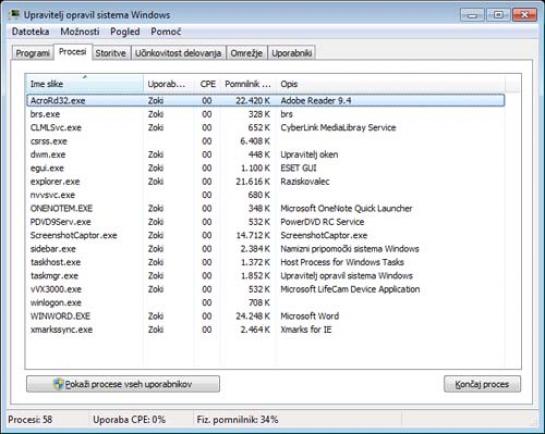Click Namizni pripomočki sistema Windows description
Screen dimensions: 545x434
[x=350, y=249]
